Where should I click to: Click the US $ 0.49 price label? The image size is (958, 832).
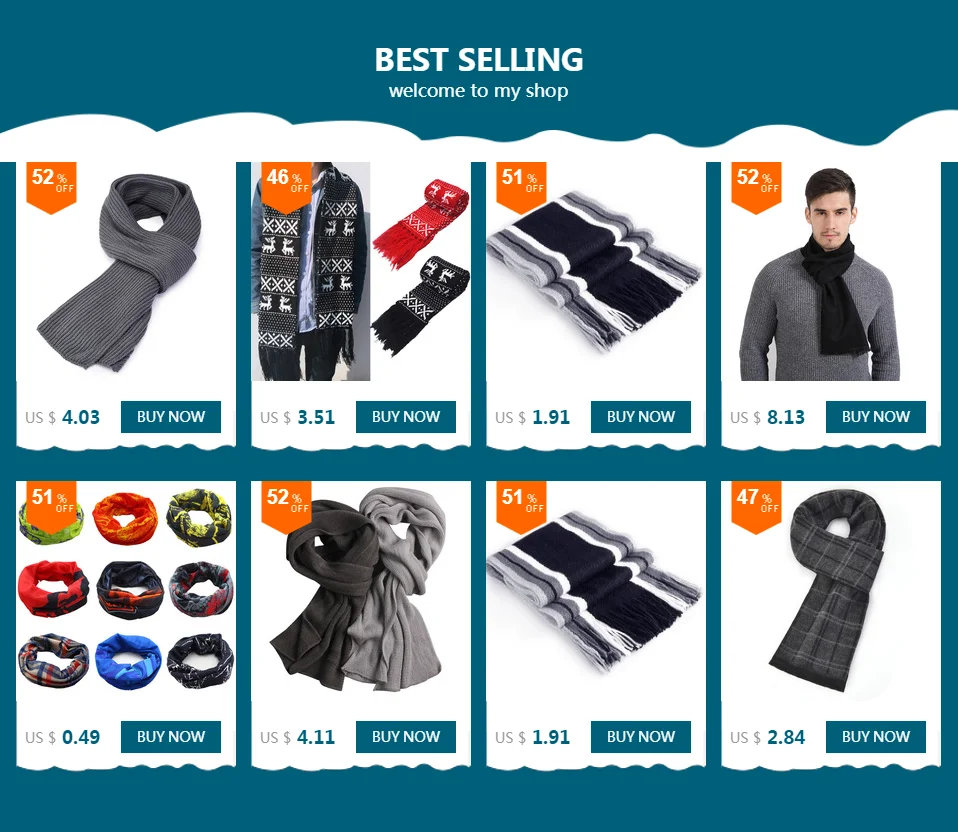pos(62,737)
